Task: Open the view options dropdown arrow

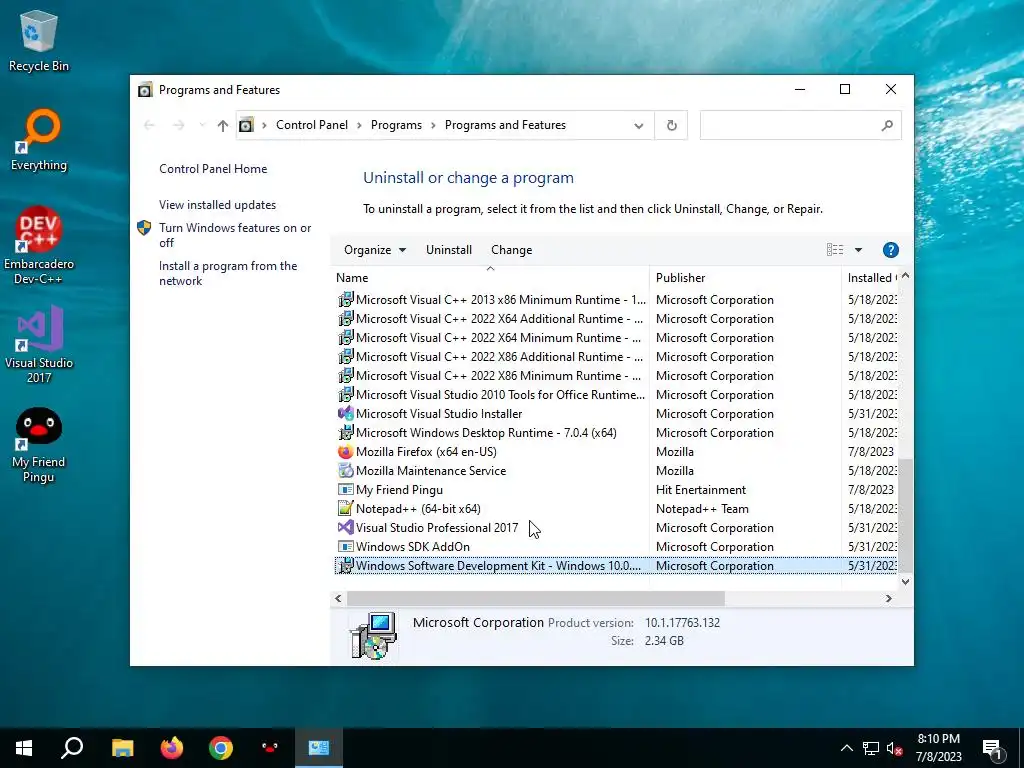Action: [x=858, y=250]
